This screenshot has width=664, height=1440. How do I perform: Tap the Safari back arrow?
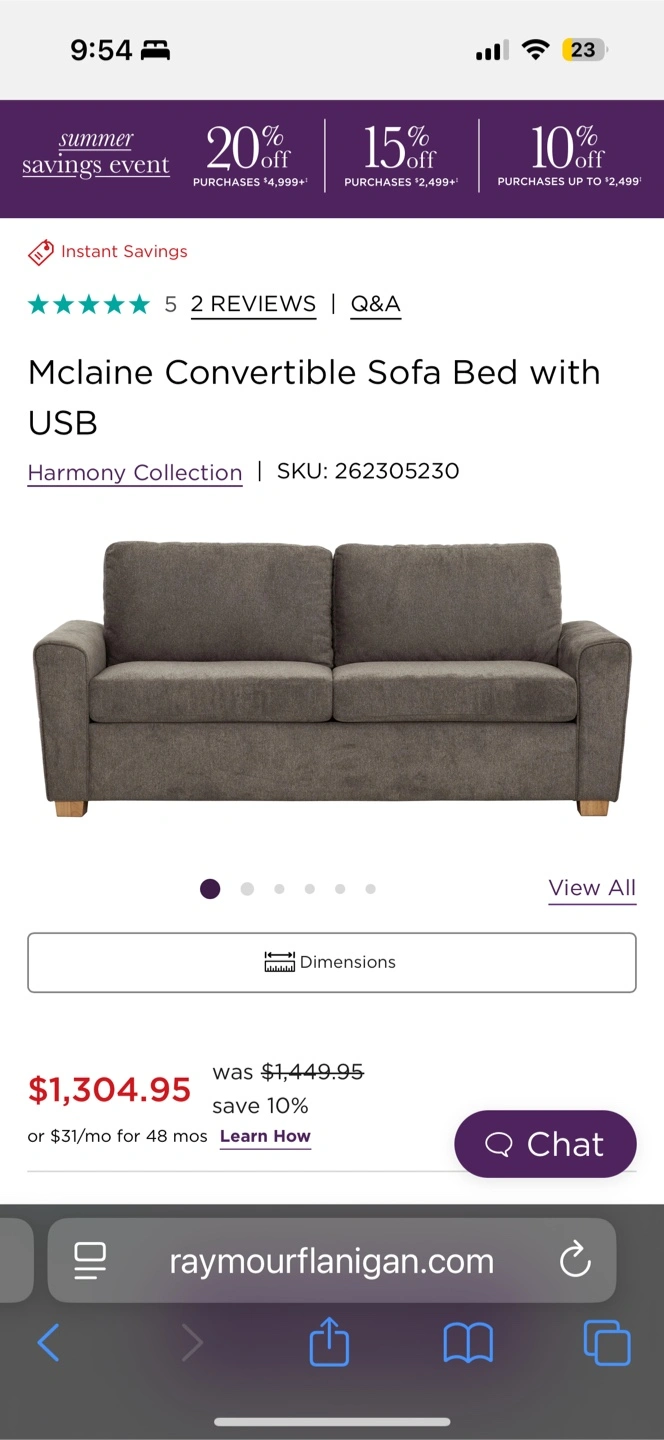[48, 1342]
